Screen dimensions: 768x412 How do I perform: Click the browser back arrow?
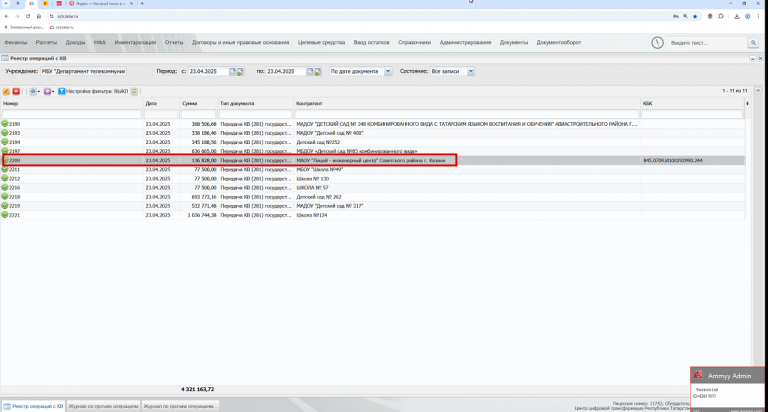pyautogui.click(x=6, y=16)
